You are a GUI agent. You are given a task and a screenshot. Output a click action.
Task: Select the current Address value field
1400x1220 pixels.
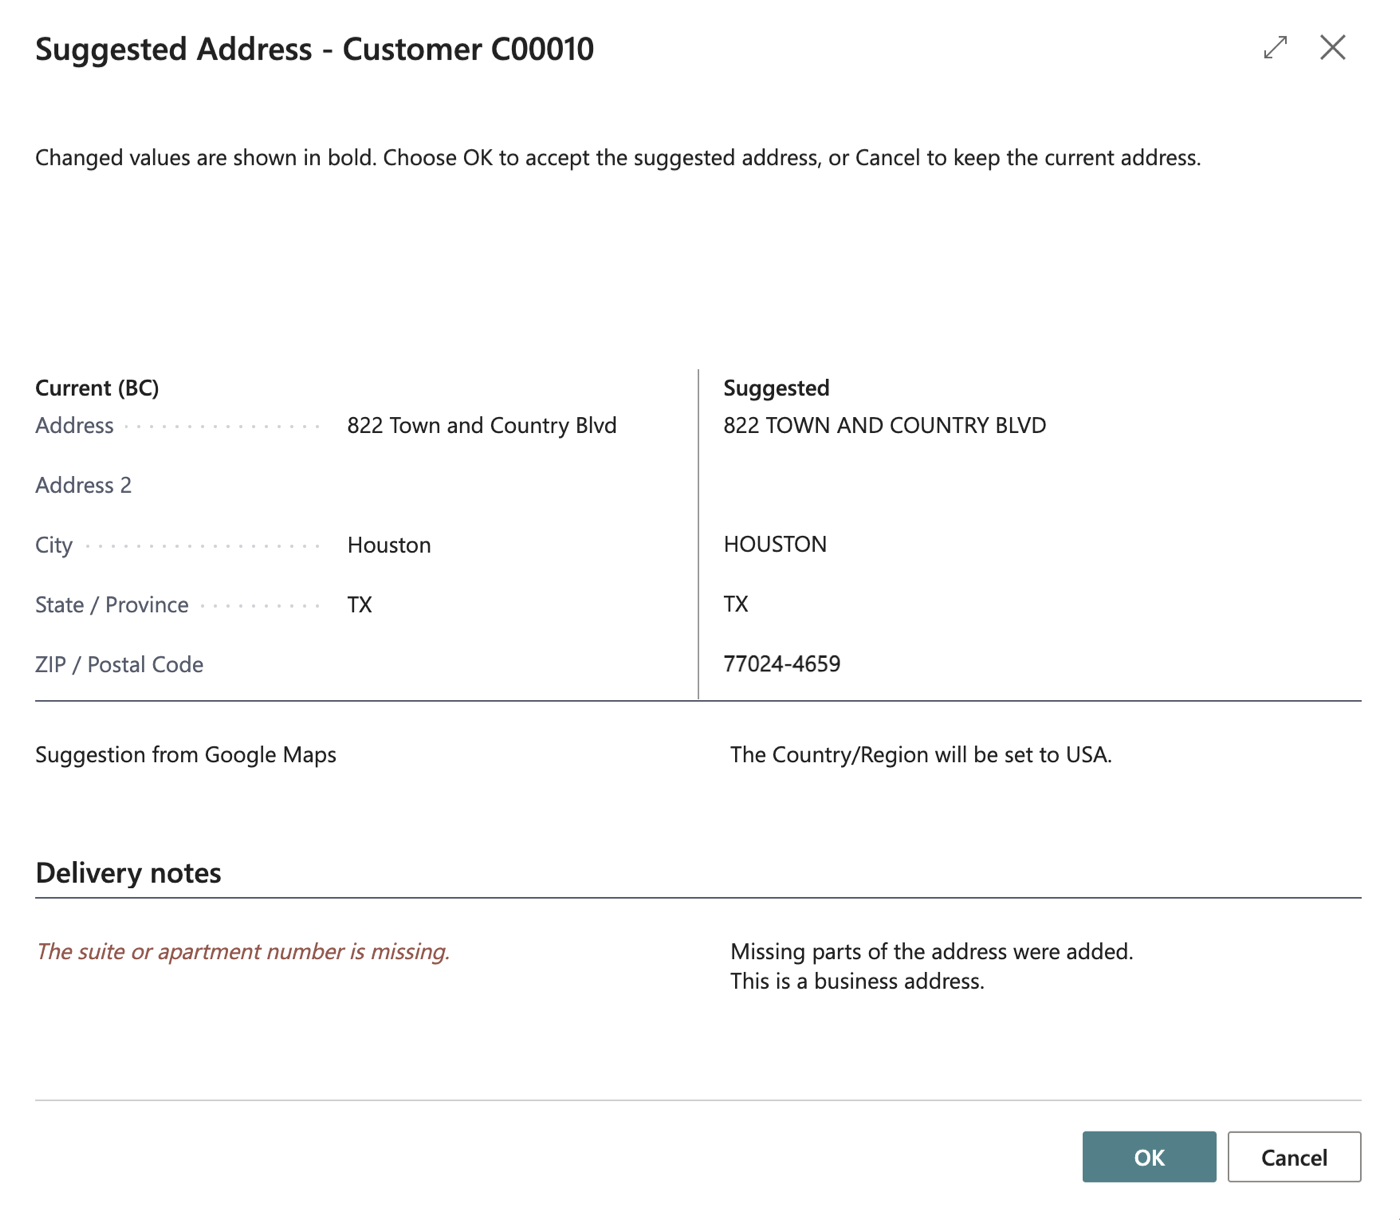(482, 425)
